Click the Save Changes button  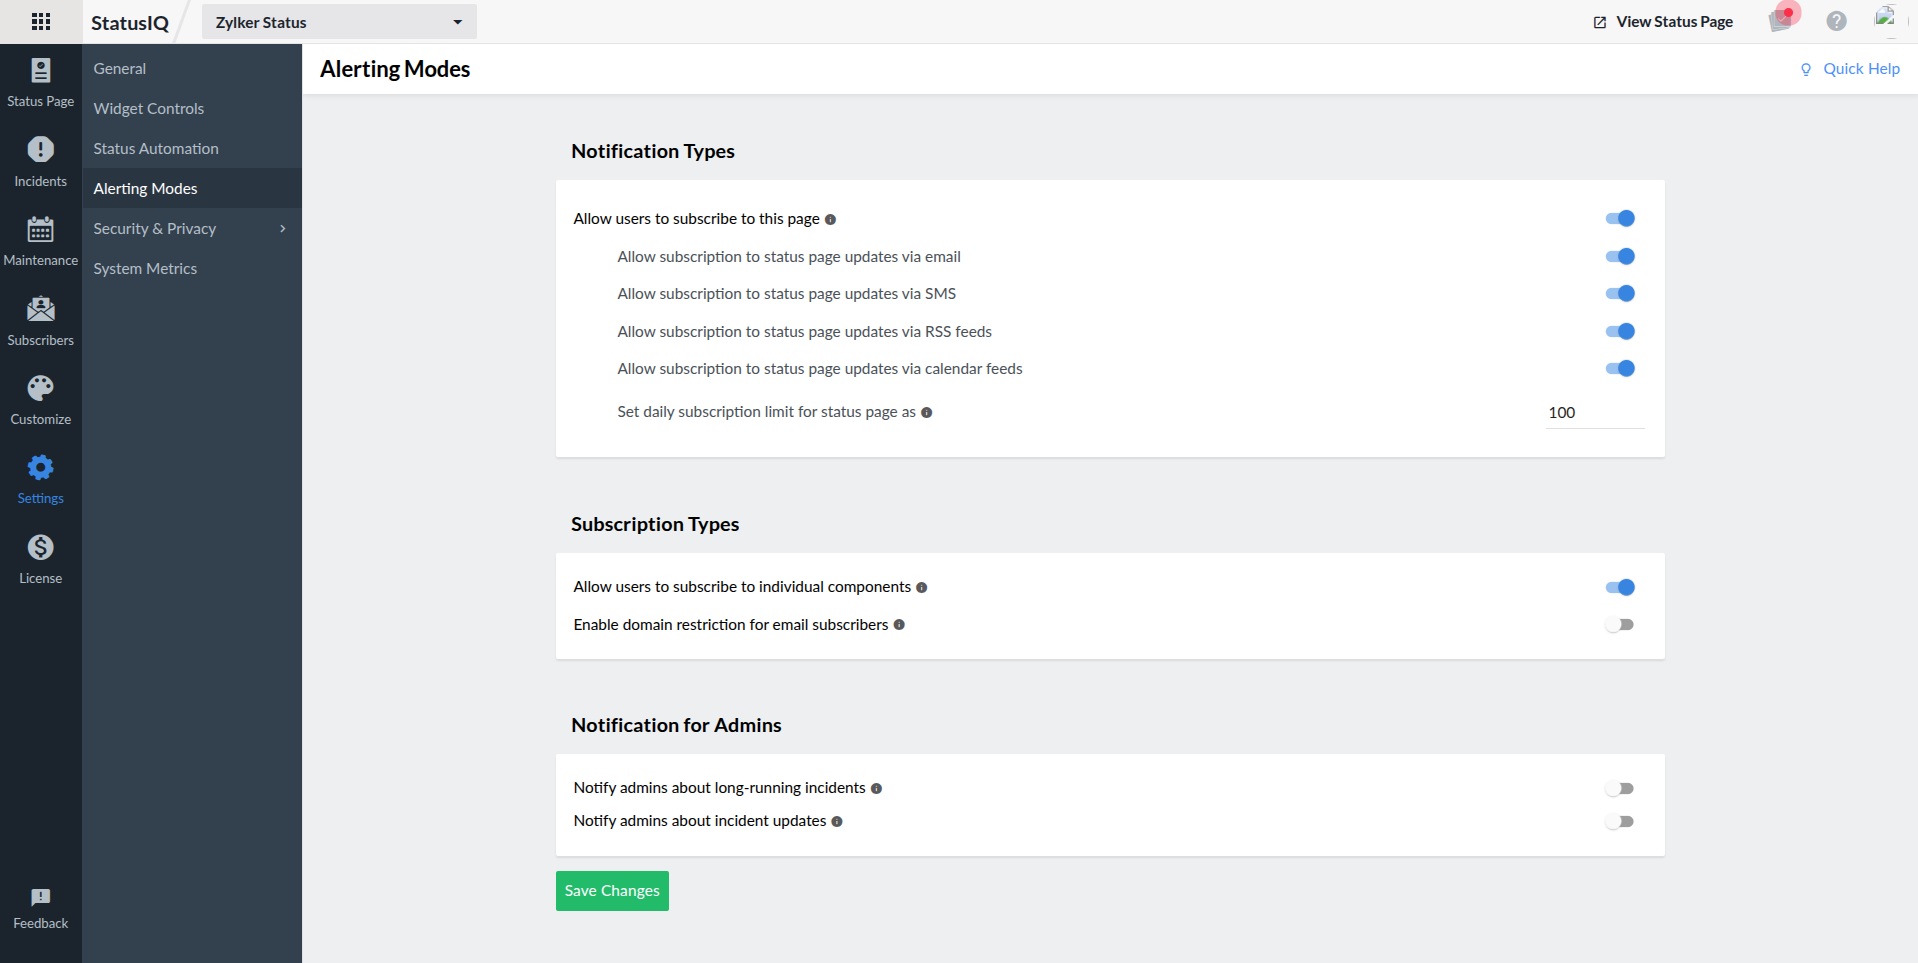(612, 891)
